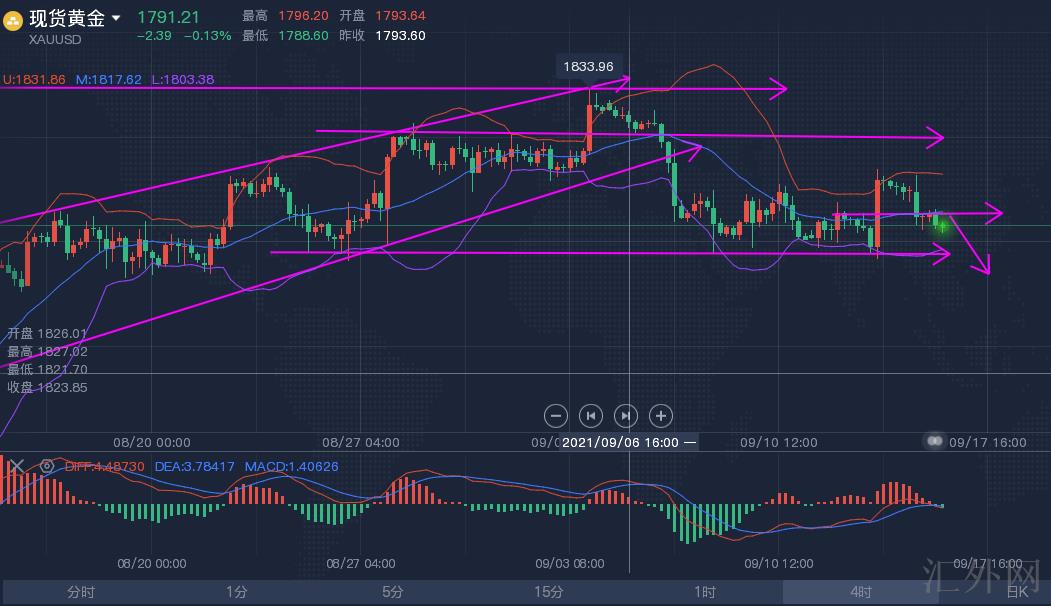Switch chart to 15分 timeframe
1051x606 pixels.
[x=549, y=592]
